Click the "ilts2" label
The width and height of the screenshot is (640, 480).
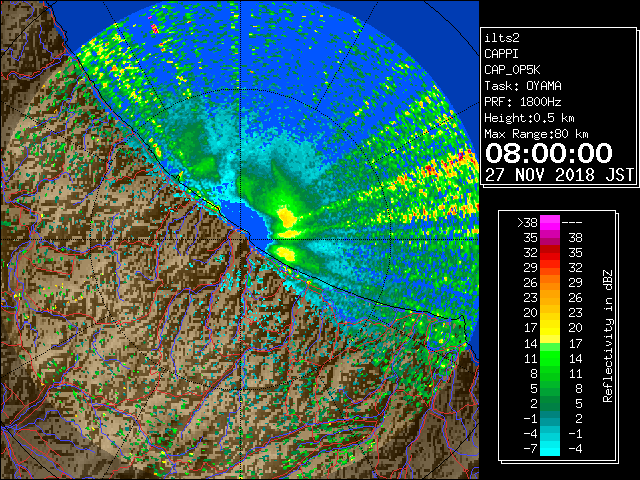502,38
